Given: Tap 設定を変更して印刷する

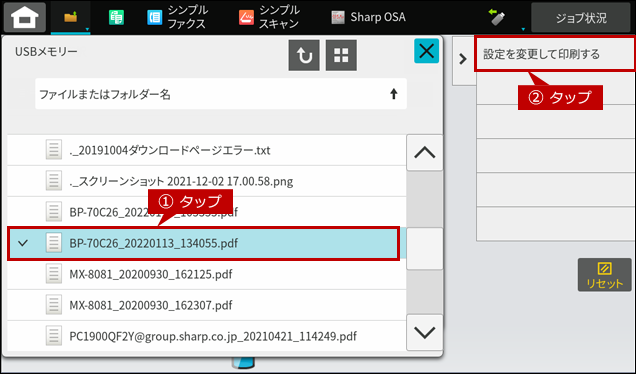Looking at the screenshot, I should click(554, 54).
